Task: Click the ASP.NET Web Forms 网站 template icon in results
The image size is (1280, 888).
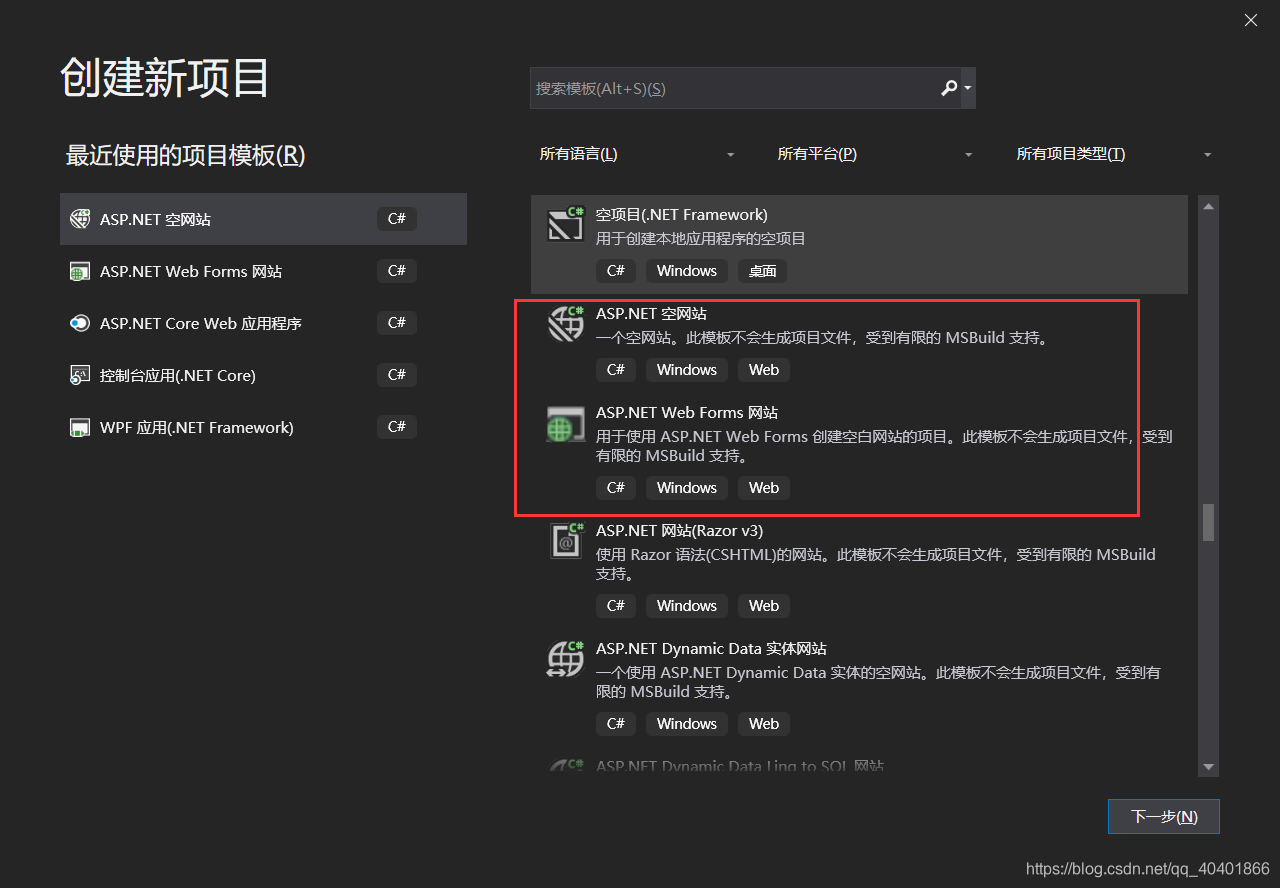Action: (x=565, y=422)
